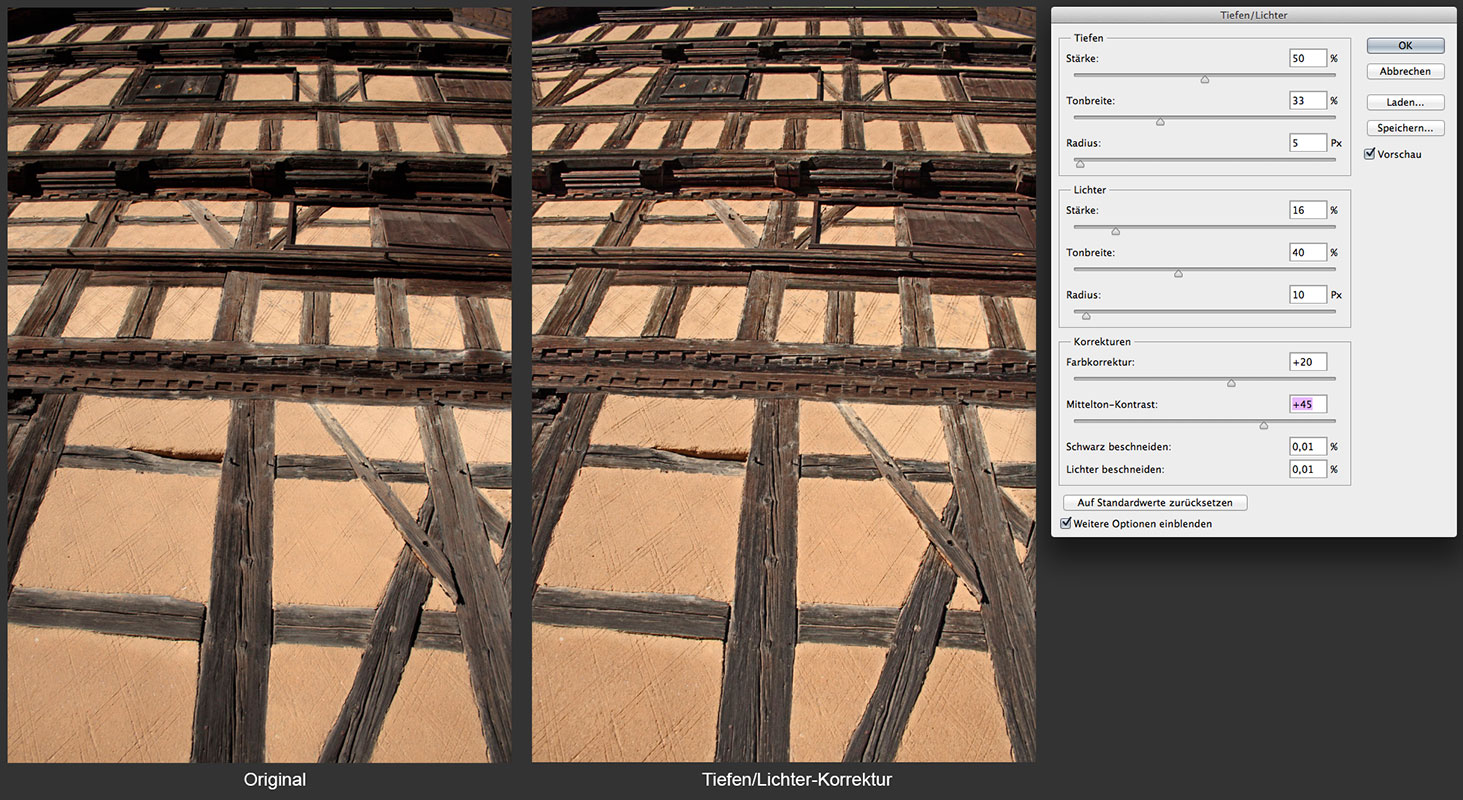Click the Lichter Radius value field
Image resolution: width=1463 pixels, height=800 pixels.
(x=1307, y=295)
